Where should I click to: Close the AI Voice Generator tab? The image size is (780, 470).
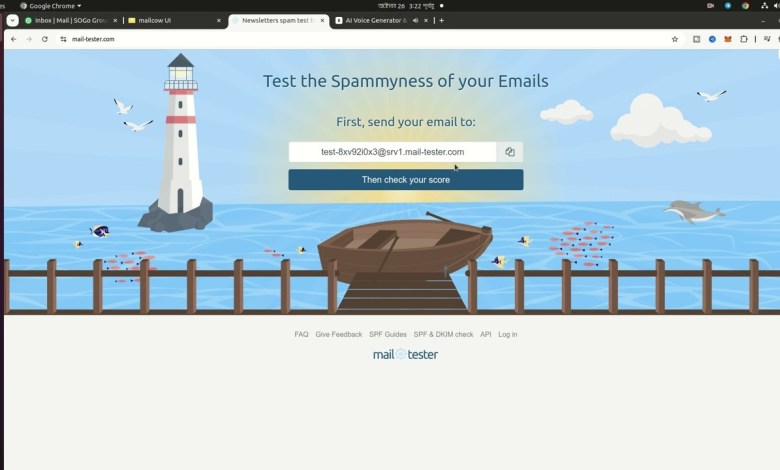click(426, 20)
